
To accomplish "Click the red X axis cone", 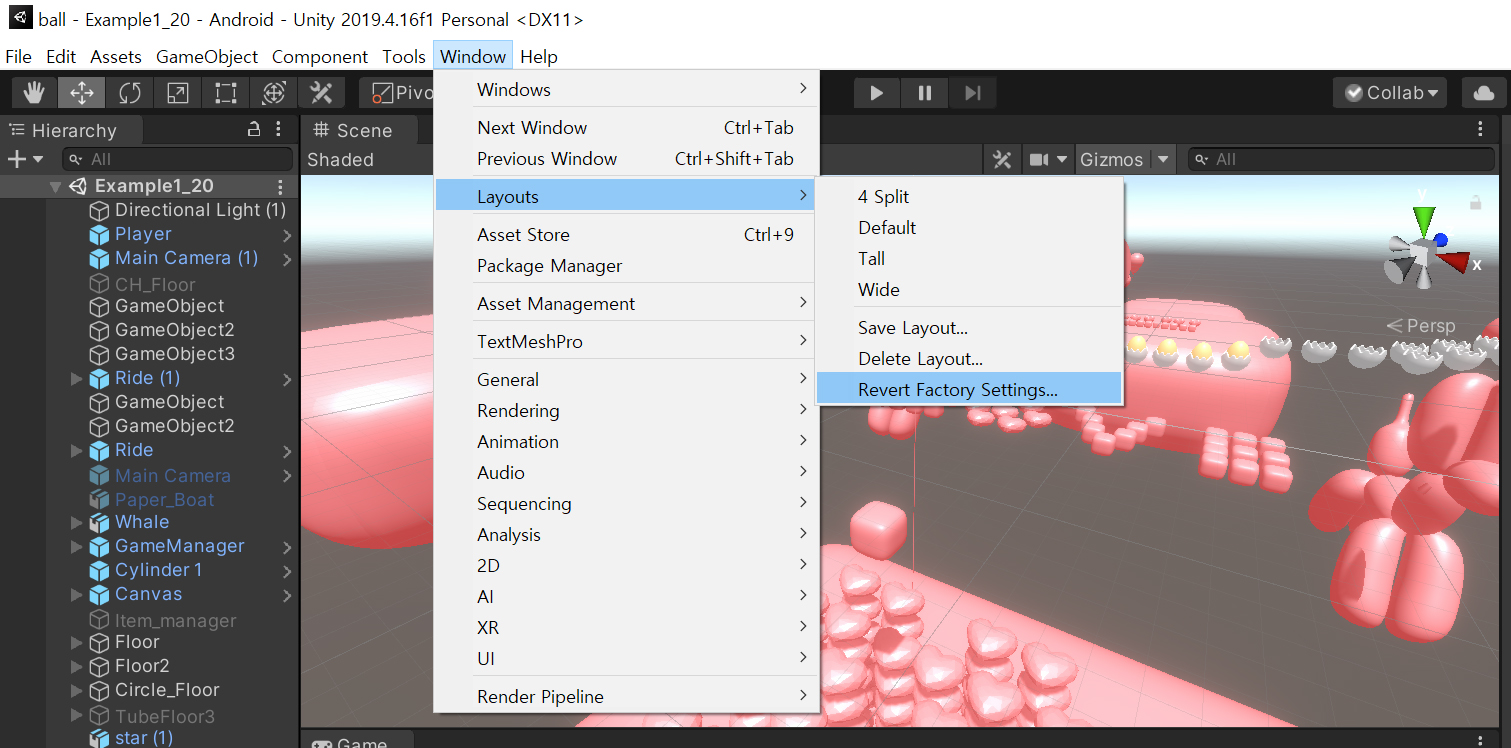I will 1457,262.
